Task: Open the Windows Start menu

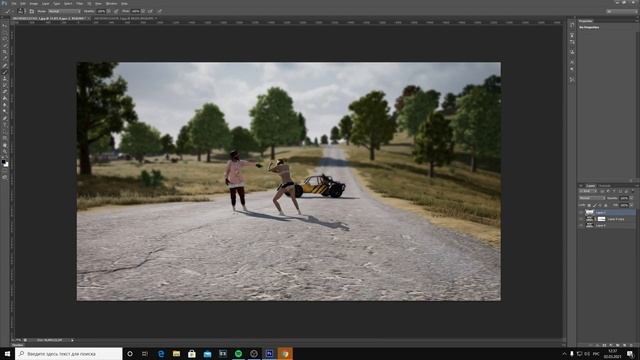Action: (x=7, y=353)
